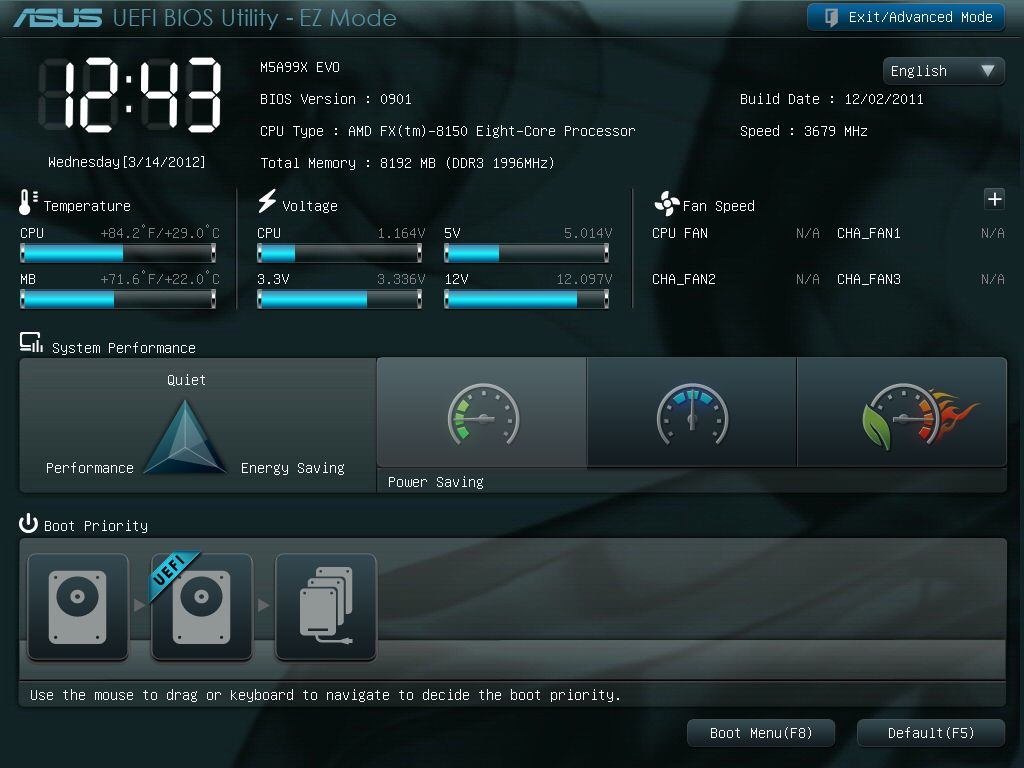Expand fan speed list with plus icon
1024x768 pixels.
(994, 199)
